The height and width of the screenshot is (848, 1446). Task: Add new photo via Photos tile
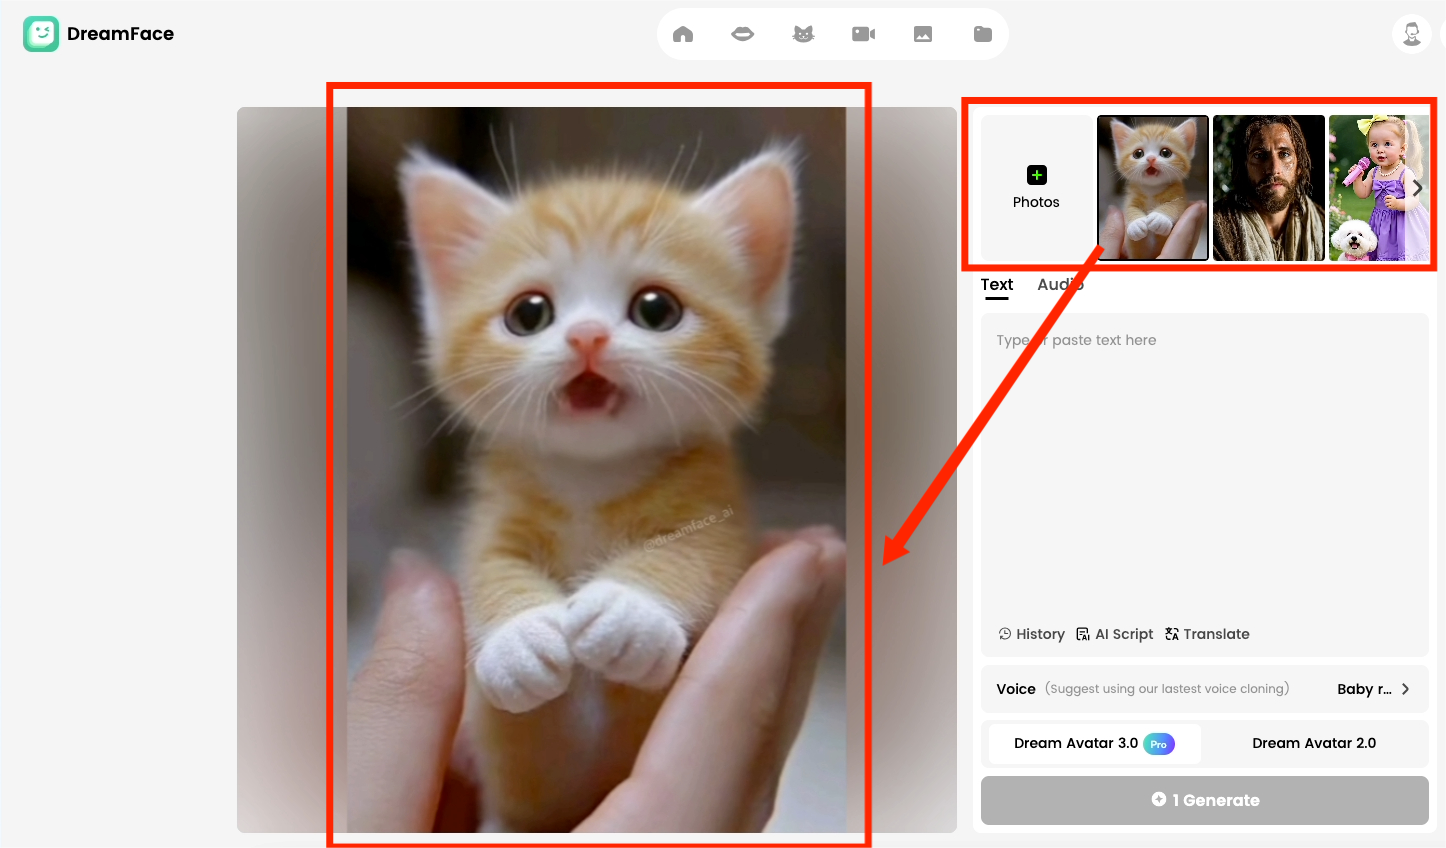click(1036, 188)
